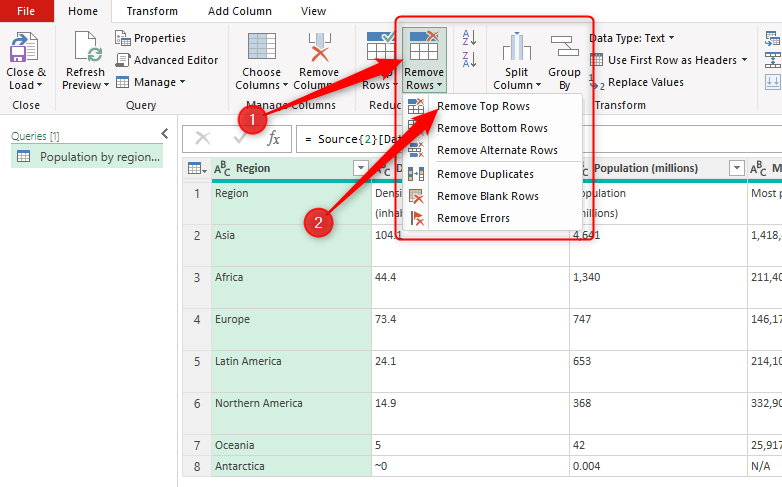Open the Properties option
This screenshot has height=487, width=782.
pyautogui.click(x=150, y=38)
